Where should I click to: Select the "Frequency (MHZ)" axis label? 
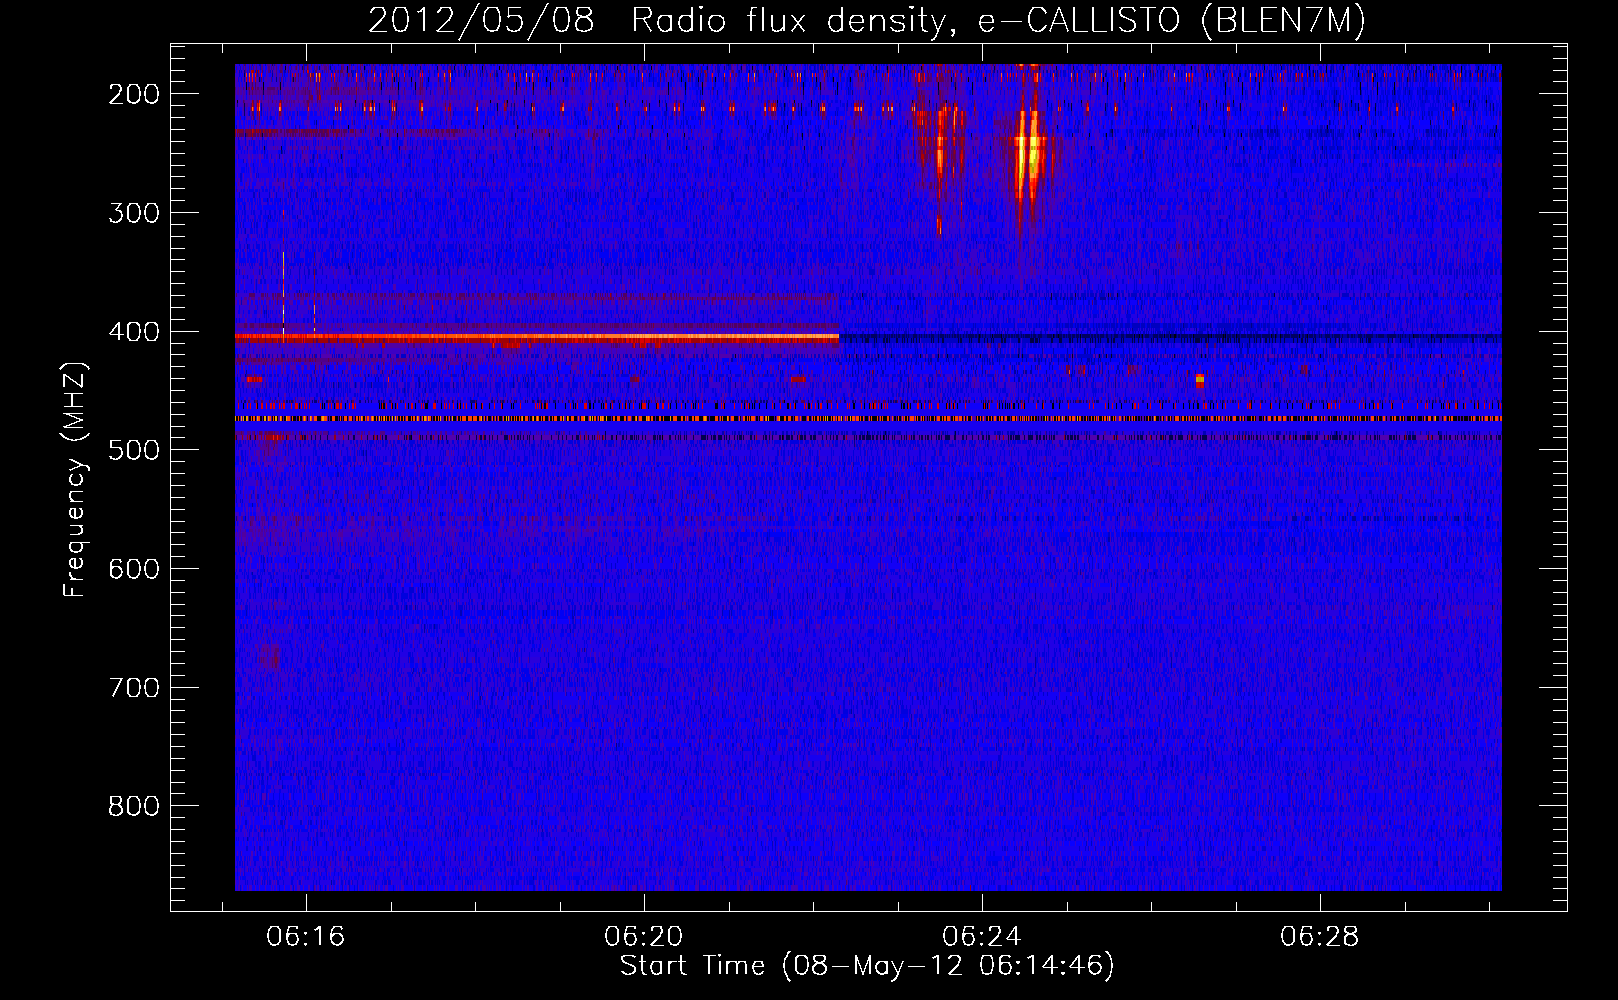[76, 479]
